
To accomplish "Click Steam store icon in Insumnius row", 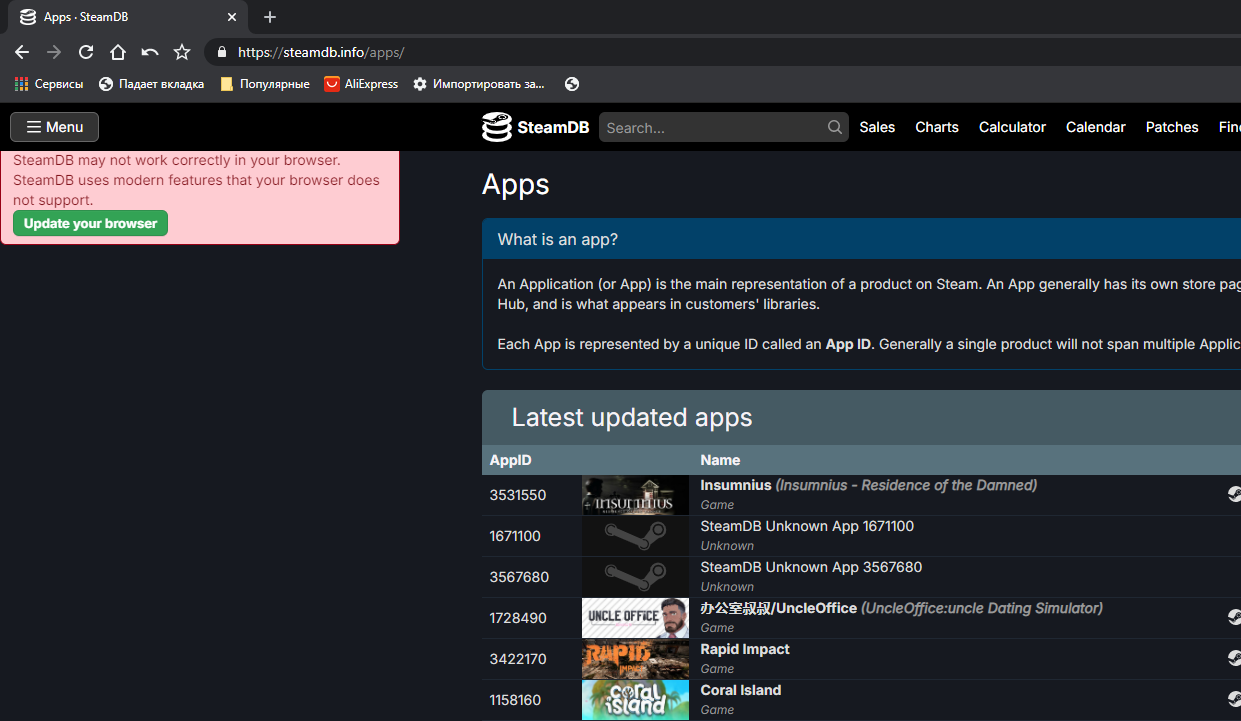I will point(1235,494).
